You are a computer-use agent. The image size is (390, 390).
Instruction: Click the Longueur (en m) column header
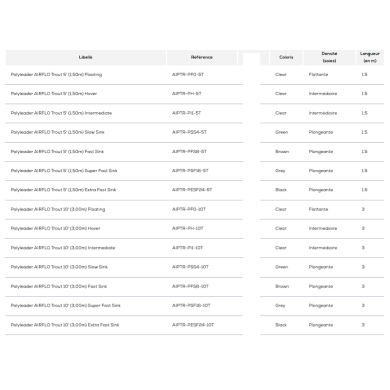point(370,57)
